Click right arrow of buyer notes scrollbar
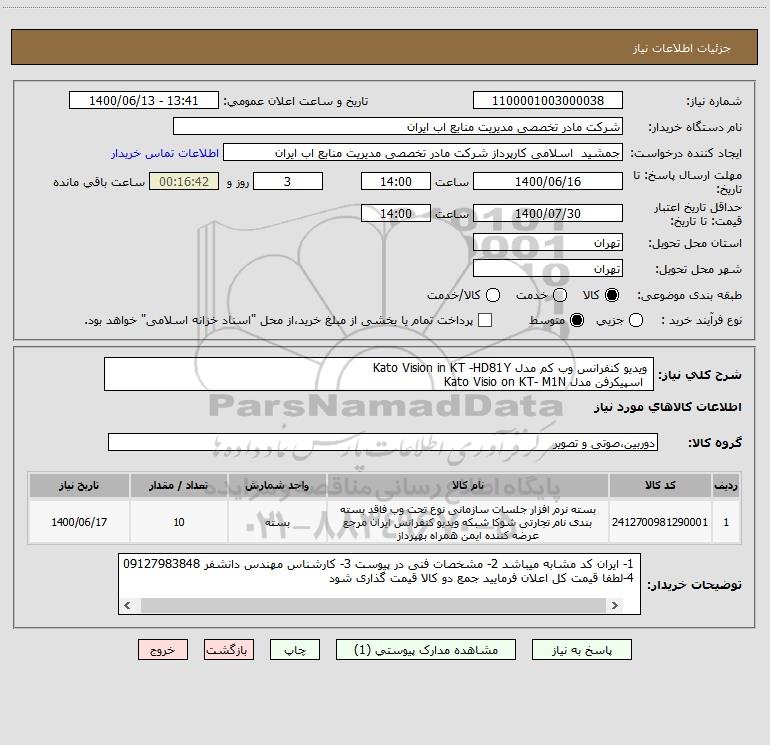This screenshot has height=745, width=770. click(x=615, y=606)
